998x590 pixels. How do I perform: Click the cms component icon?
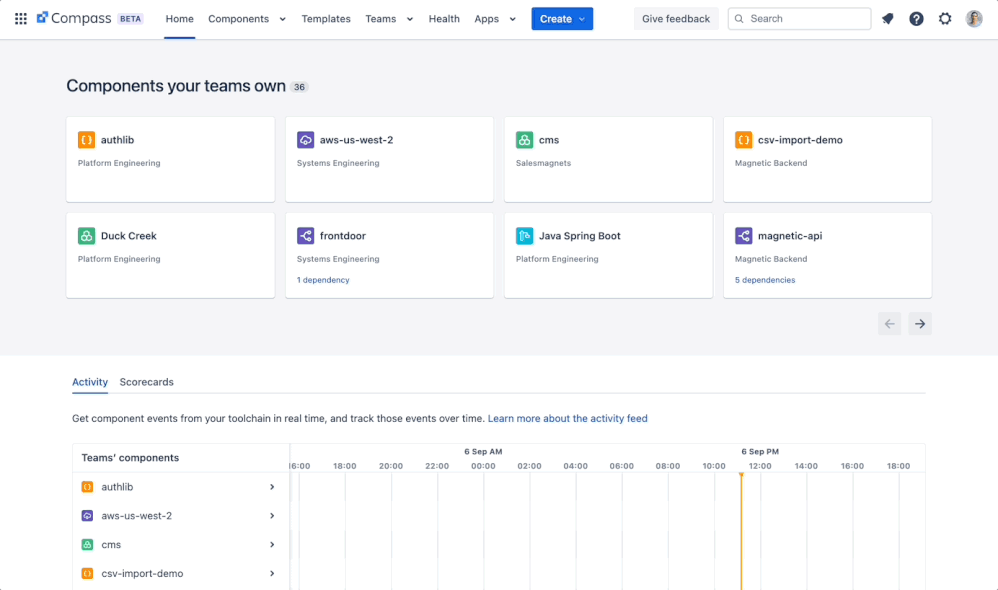[x=523, y=140]
